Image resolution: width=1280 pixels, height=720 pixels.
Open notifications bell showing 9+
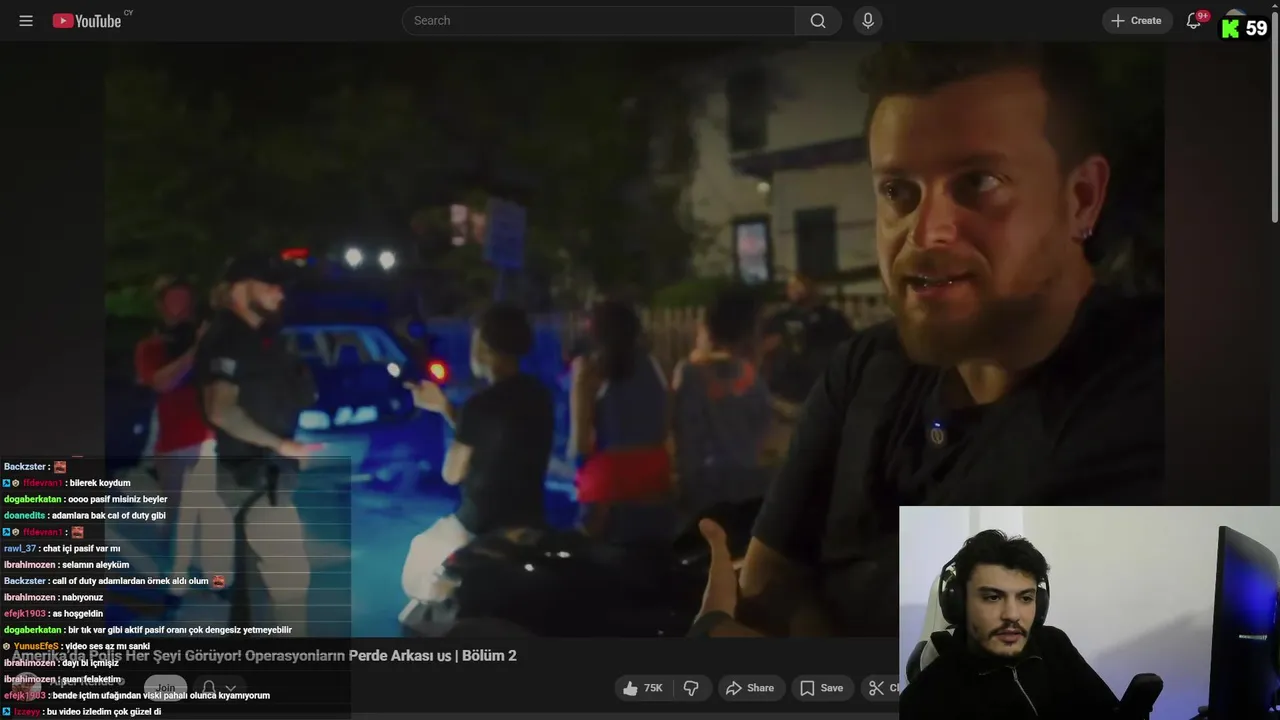click(x=1194, y=21)
